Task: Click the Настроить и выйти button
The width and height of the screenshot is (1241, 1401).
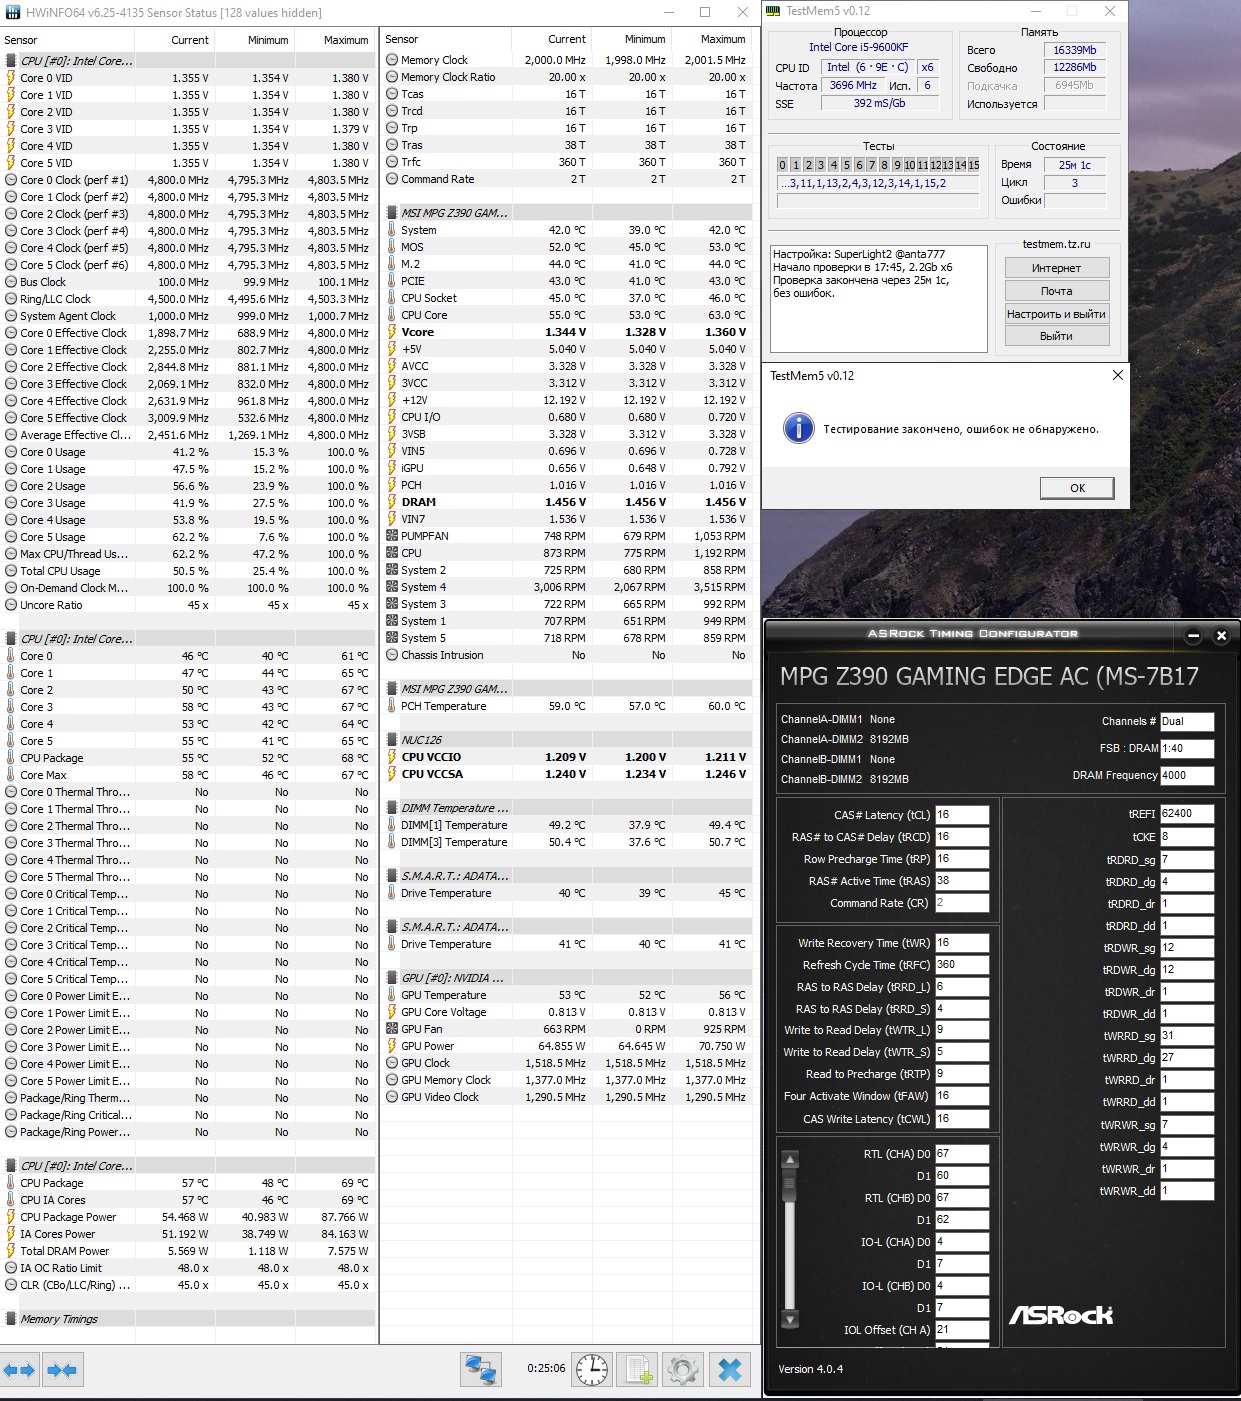Action: pos(1056,314)
